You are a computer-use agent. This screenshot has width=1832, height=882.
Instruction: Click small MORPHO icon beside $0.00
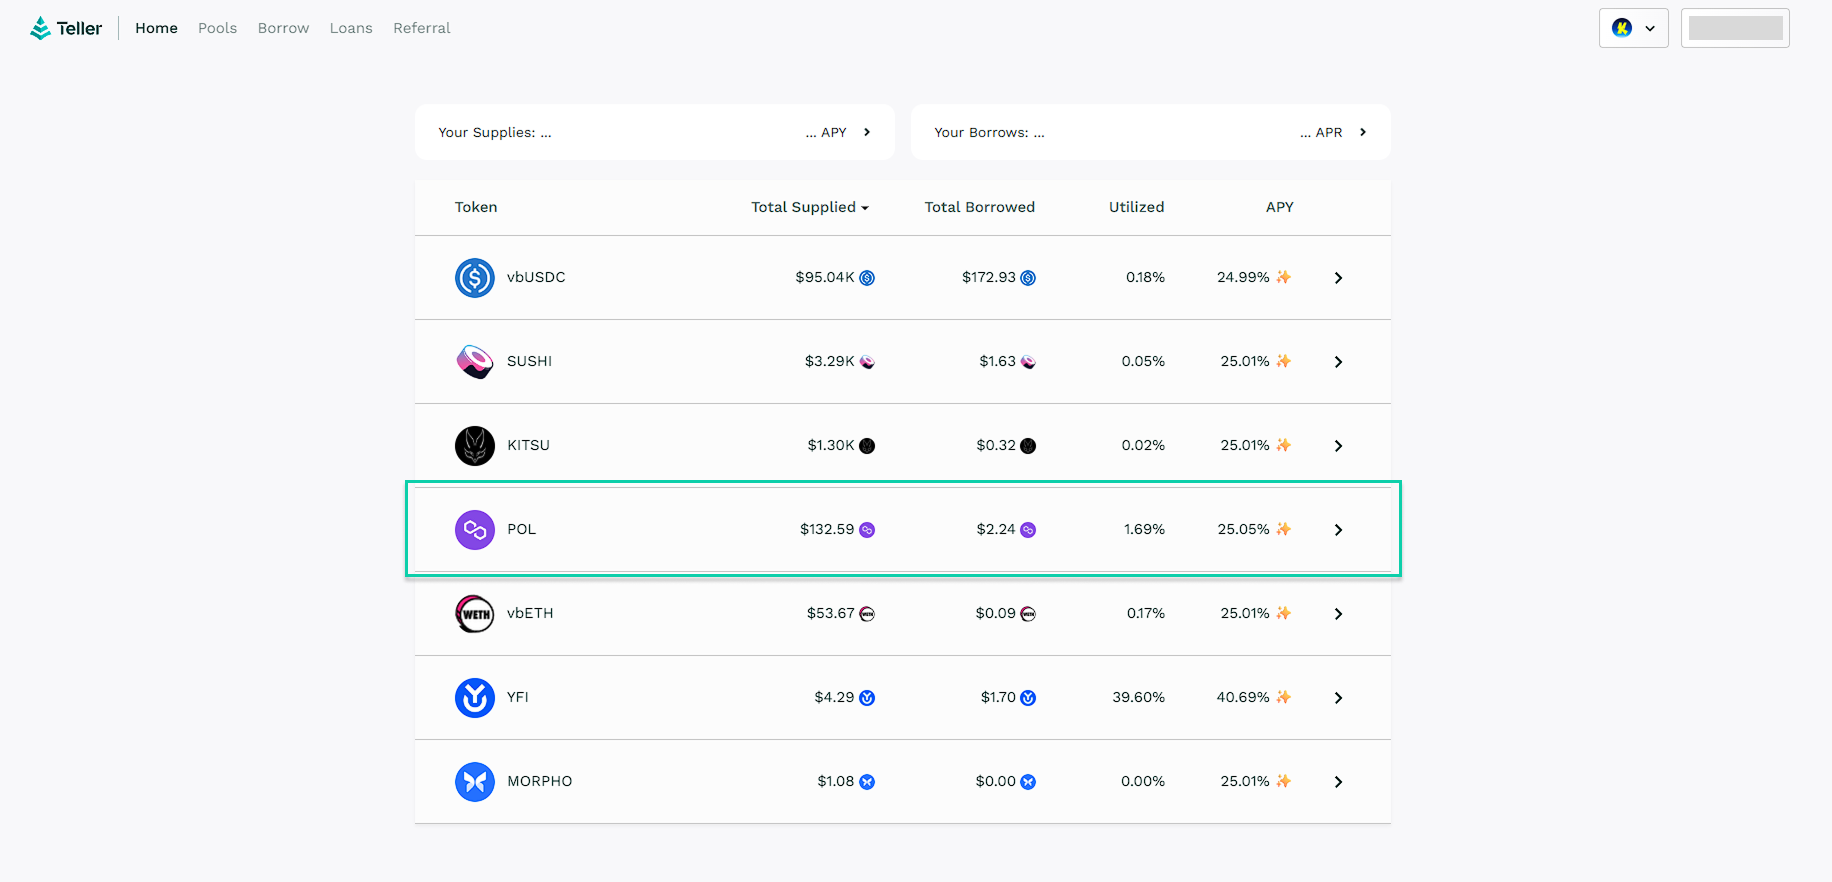point(1028,782)
